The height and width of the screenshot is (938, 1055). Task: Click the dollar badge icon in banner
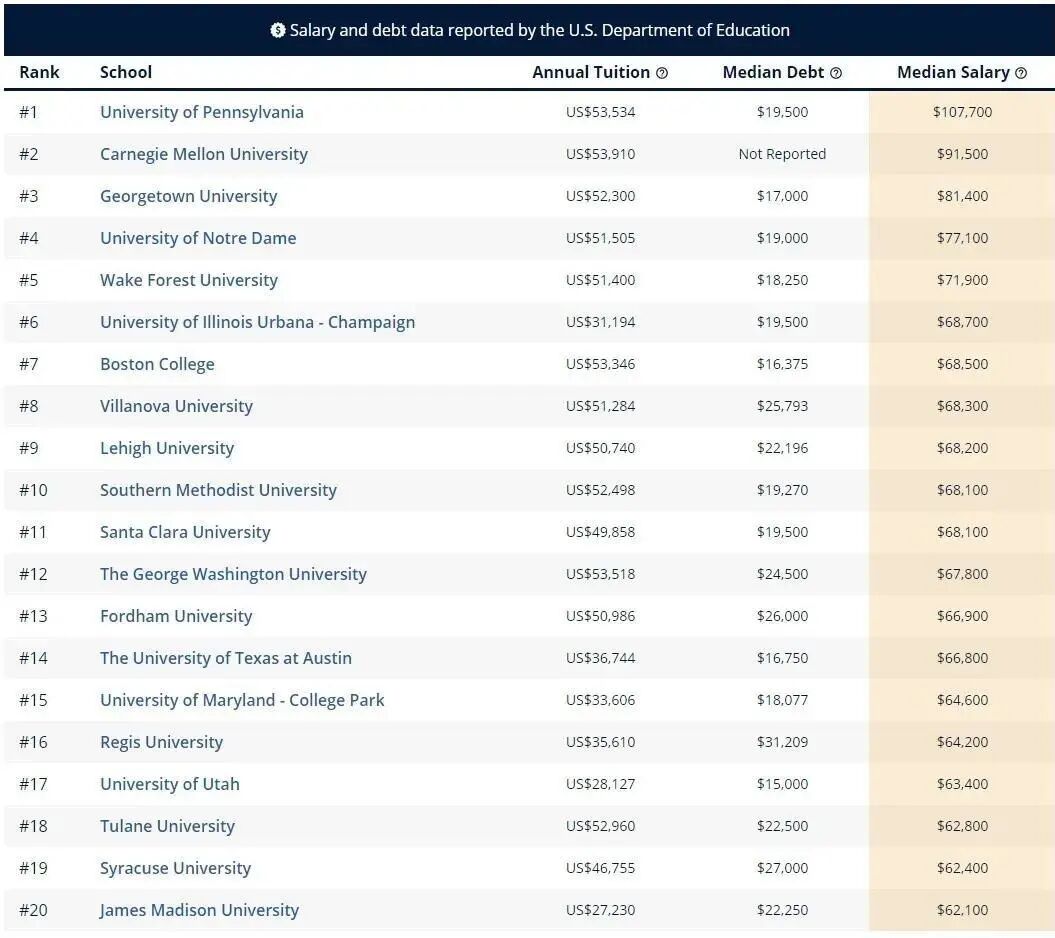pyautogui.click(x=277, y=30)
